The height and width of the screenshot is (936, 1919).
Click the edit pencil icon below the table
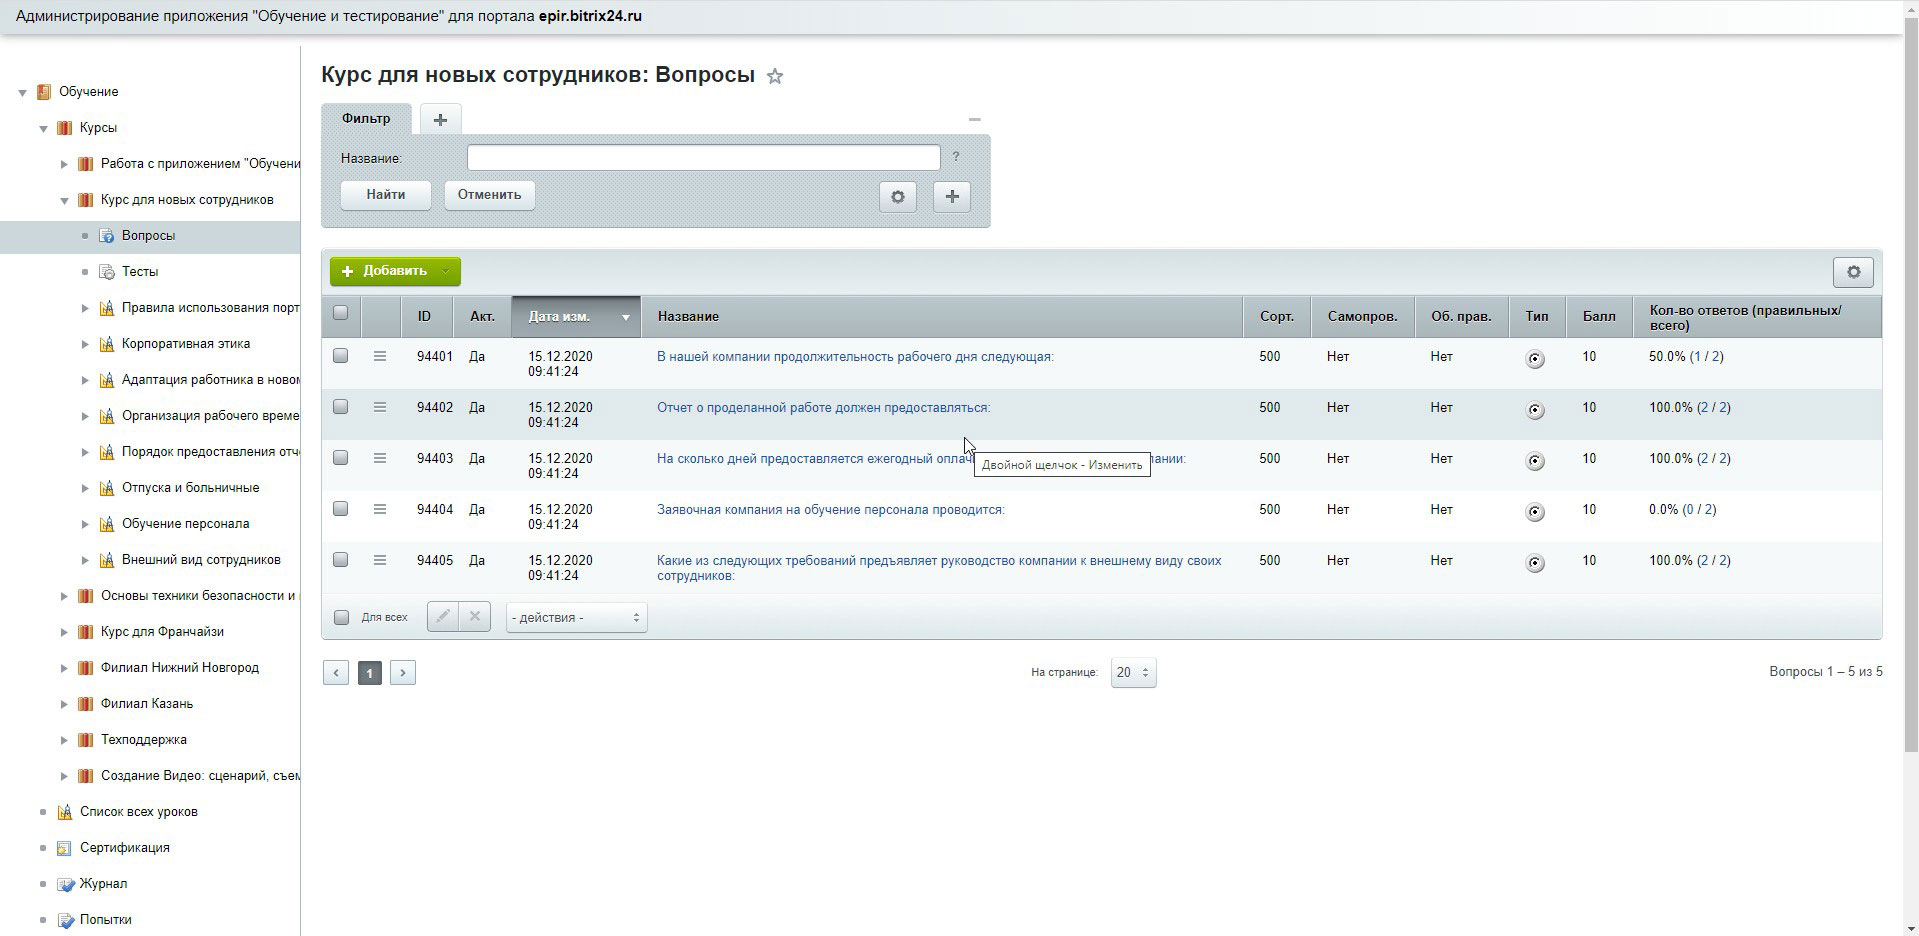(443, 617)
